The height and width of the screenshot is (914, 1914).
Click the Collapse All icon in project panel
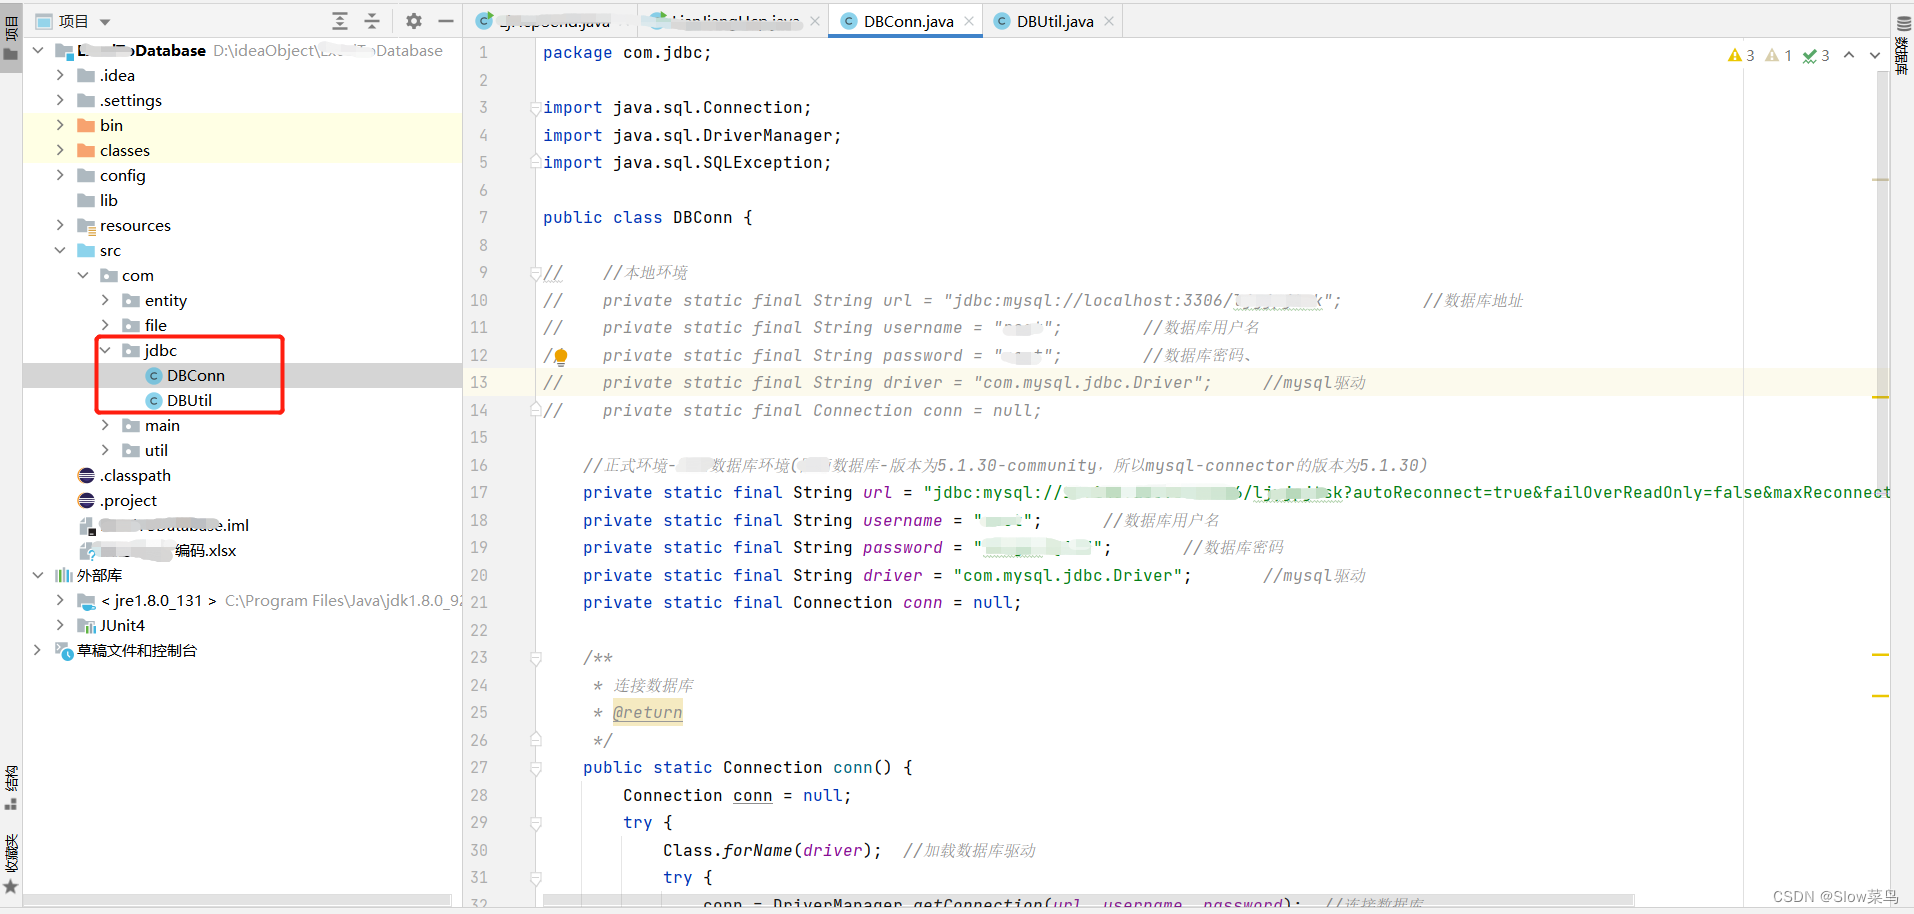(372, 21)
